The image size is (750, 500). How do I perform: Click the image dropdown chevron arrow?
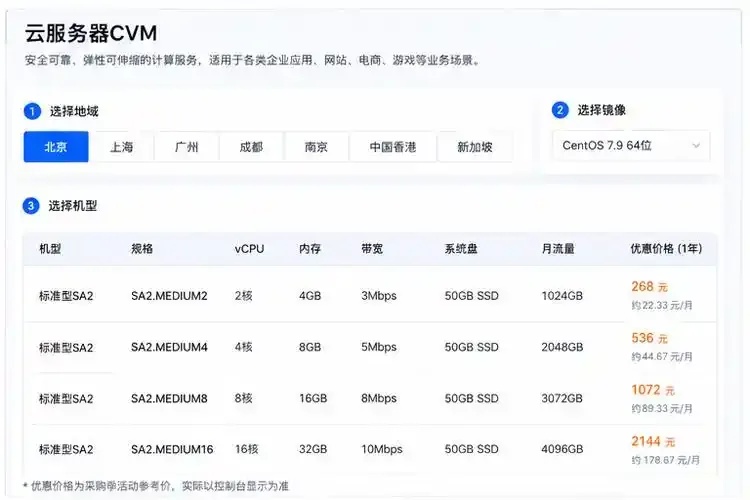tap(696, 145)
